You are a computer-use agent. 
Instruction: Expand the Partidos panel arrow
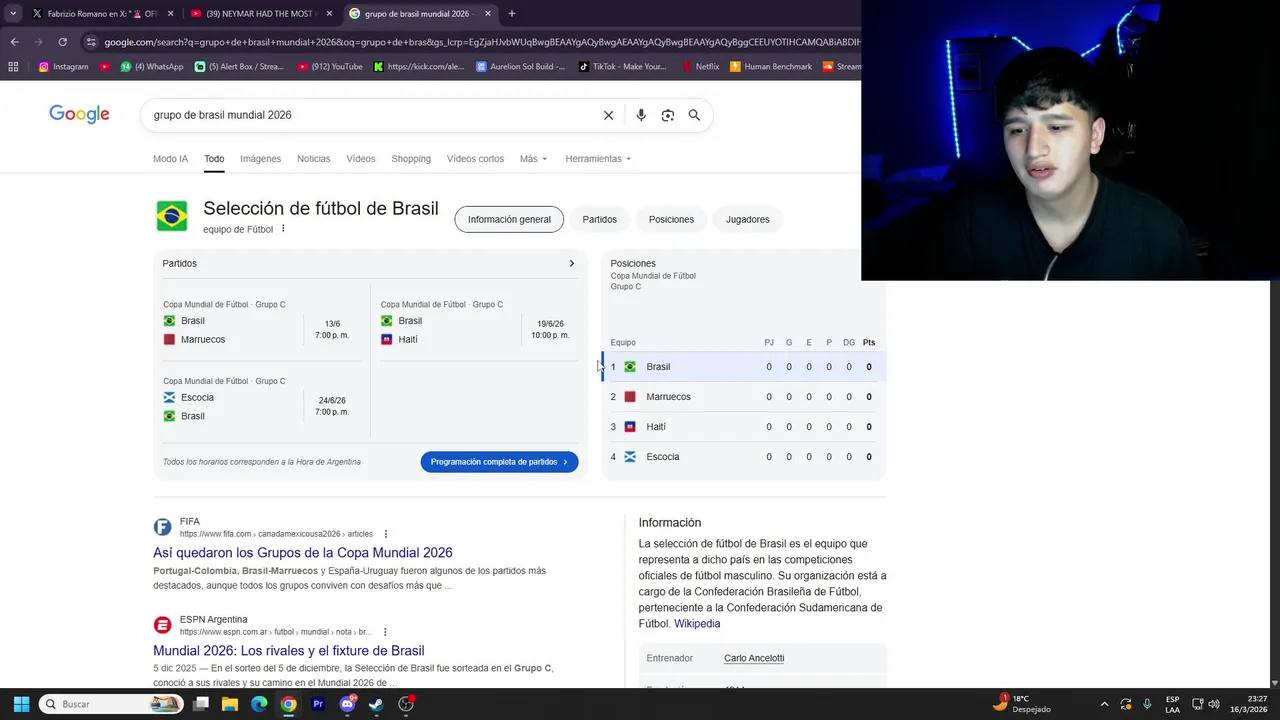[x=572, y=264]
